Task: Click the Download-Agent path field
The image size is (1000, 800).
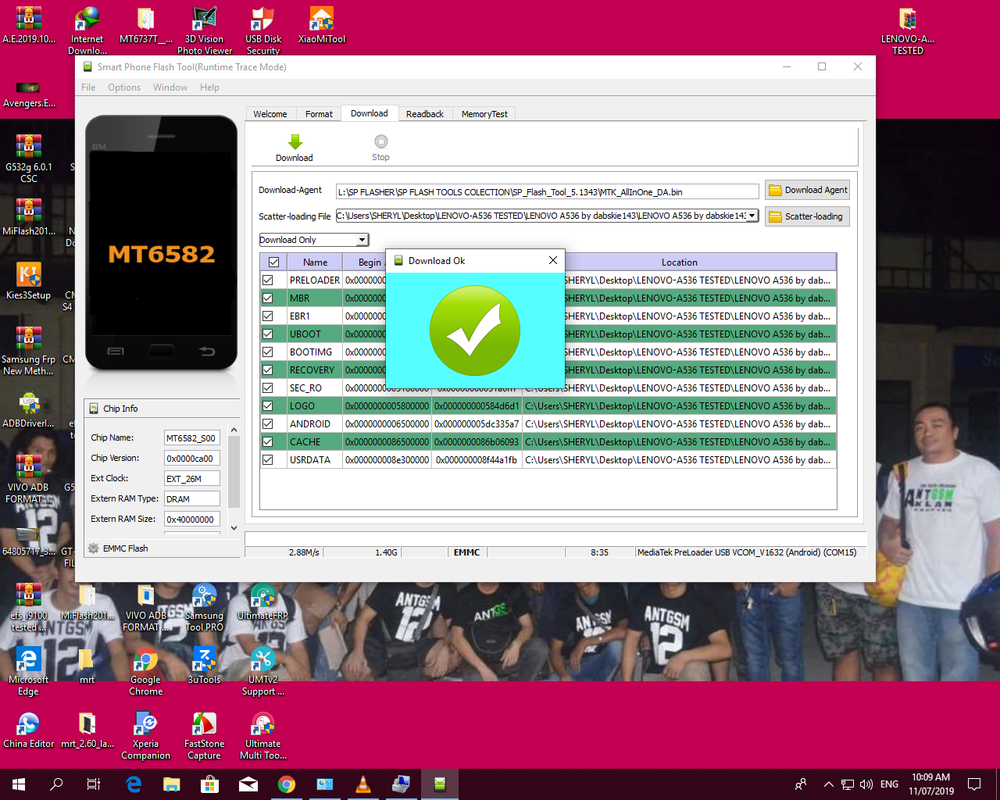Action: coord(547,191)
